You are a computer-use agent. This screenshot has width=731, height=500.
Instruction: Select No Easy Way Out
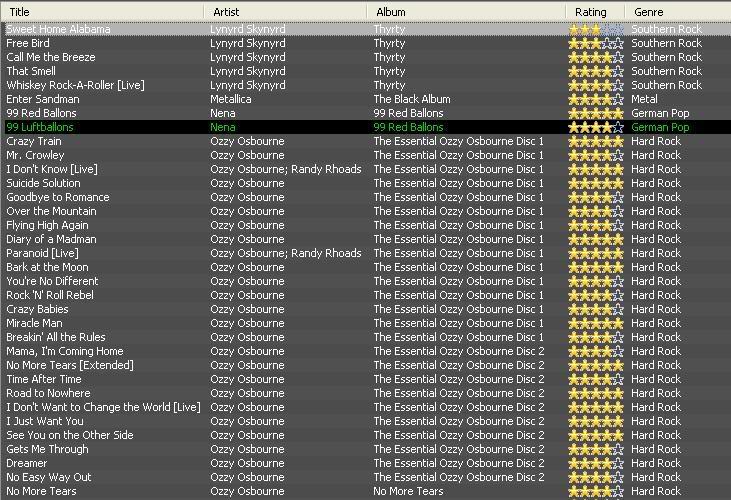48,477
